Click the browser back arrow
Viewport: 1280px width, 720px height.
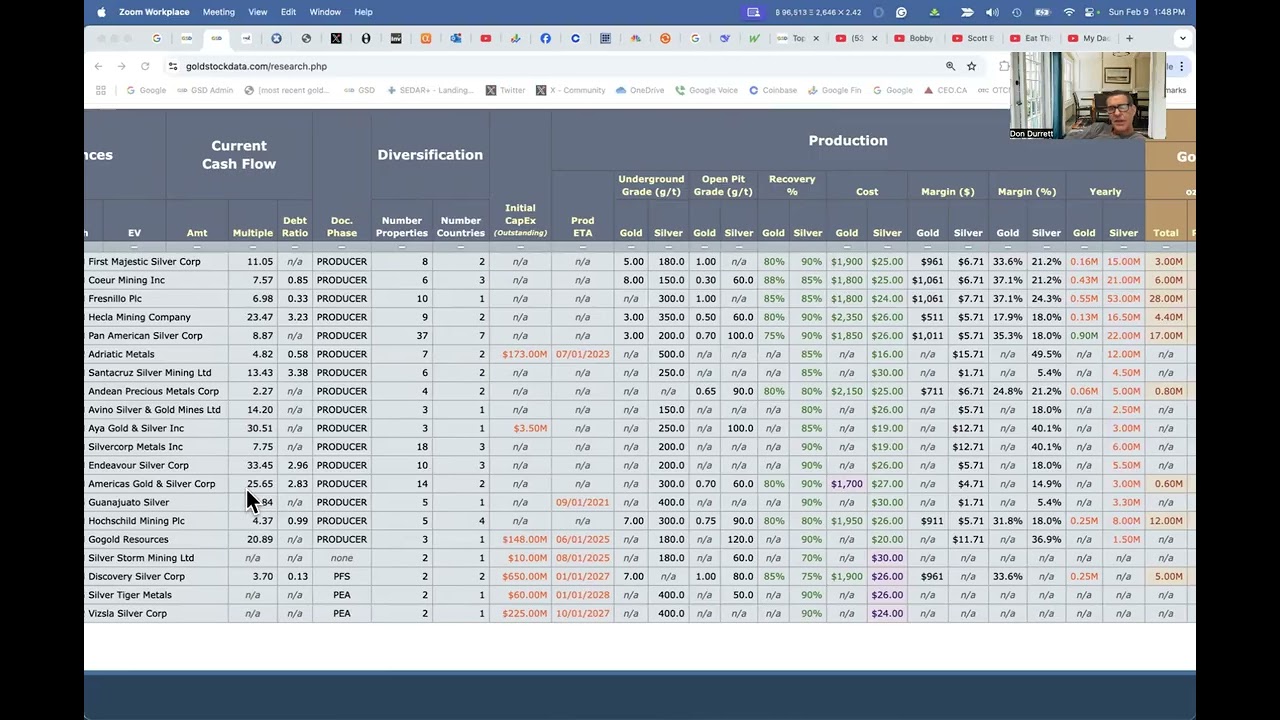(x=98, y=66)
